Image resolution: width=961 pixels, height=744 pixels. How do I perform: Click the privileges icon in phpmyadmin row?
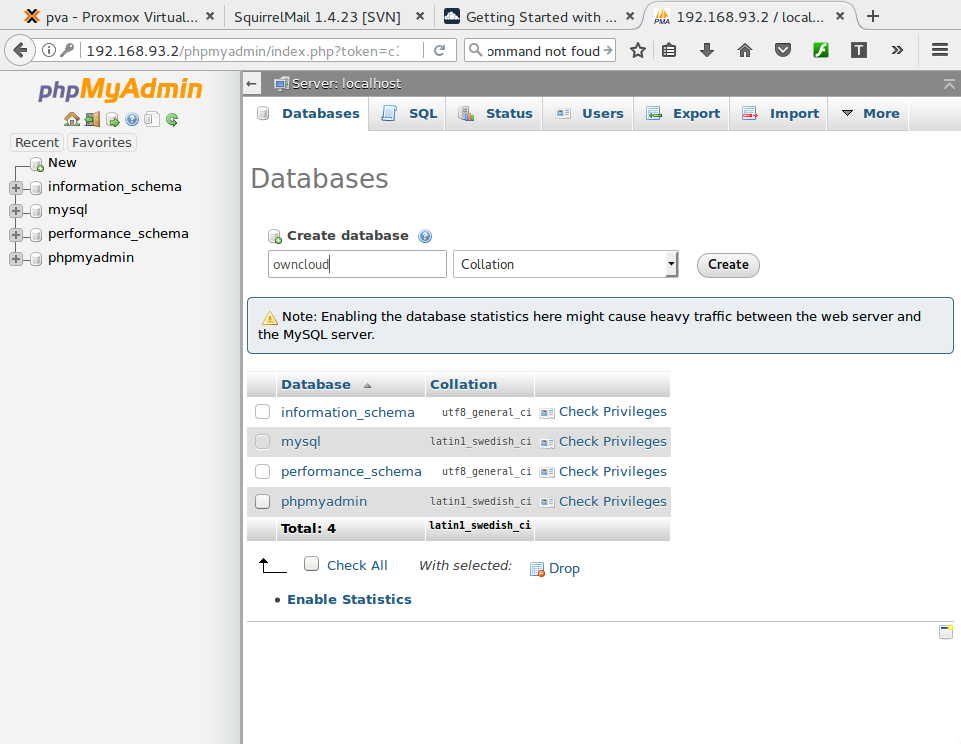coord(547,503)
